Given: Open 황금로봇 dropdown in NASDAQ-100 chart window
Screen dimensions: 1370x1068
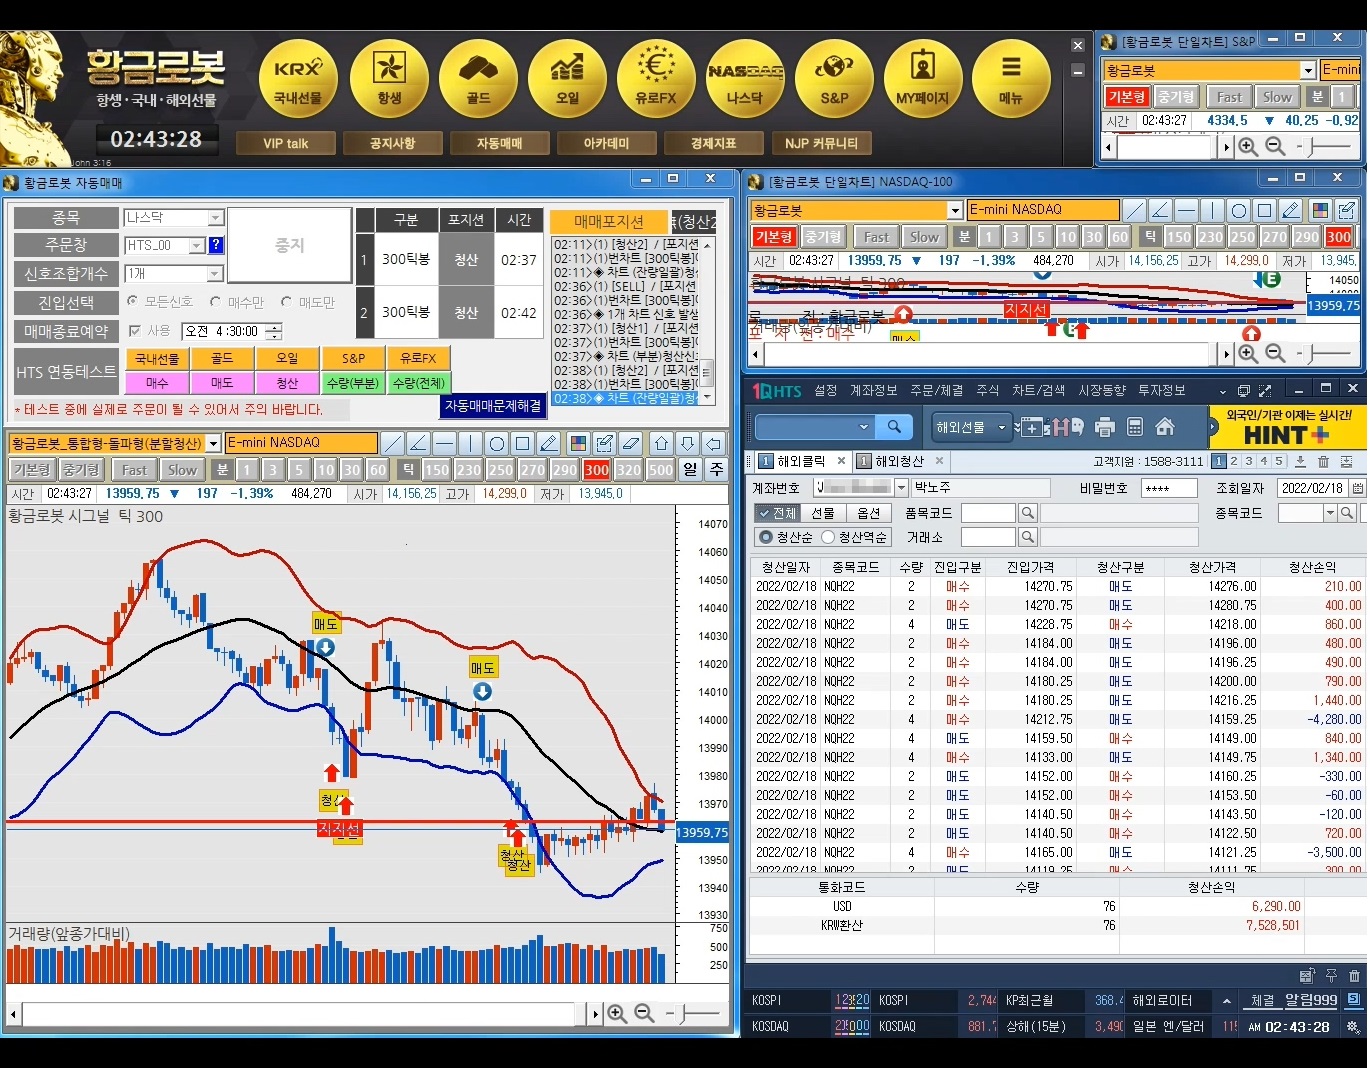Looking at the screenshot, I should click(955, 210).
